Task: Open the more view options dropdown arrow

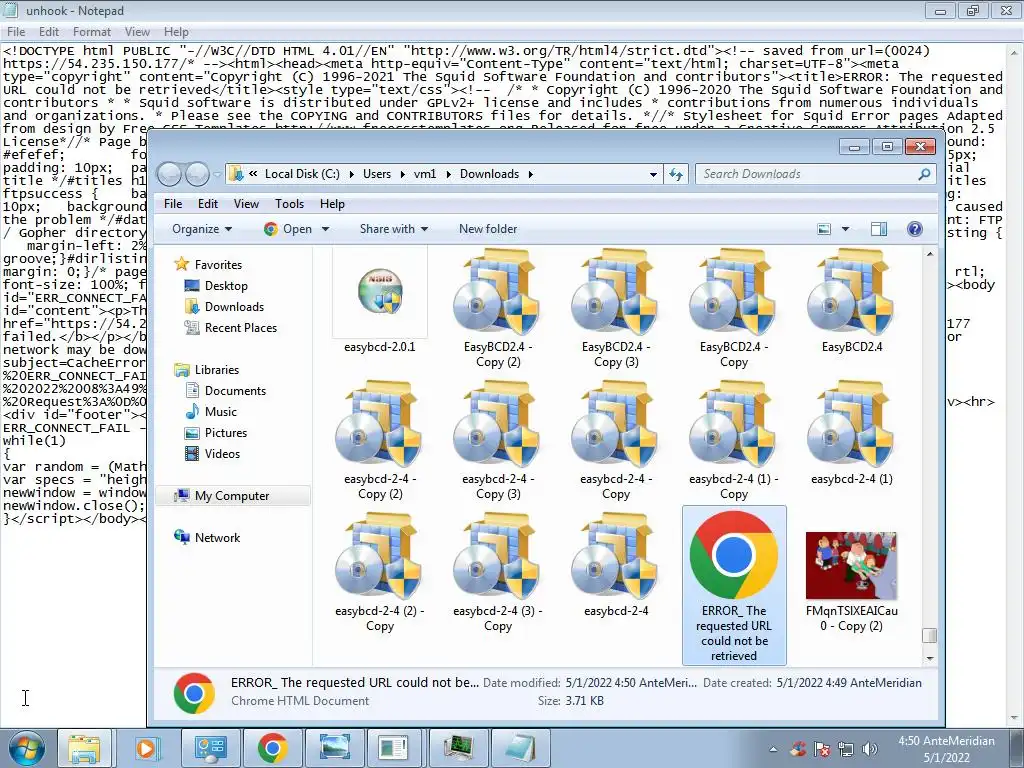Action: point(845,229)
